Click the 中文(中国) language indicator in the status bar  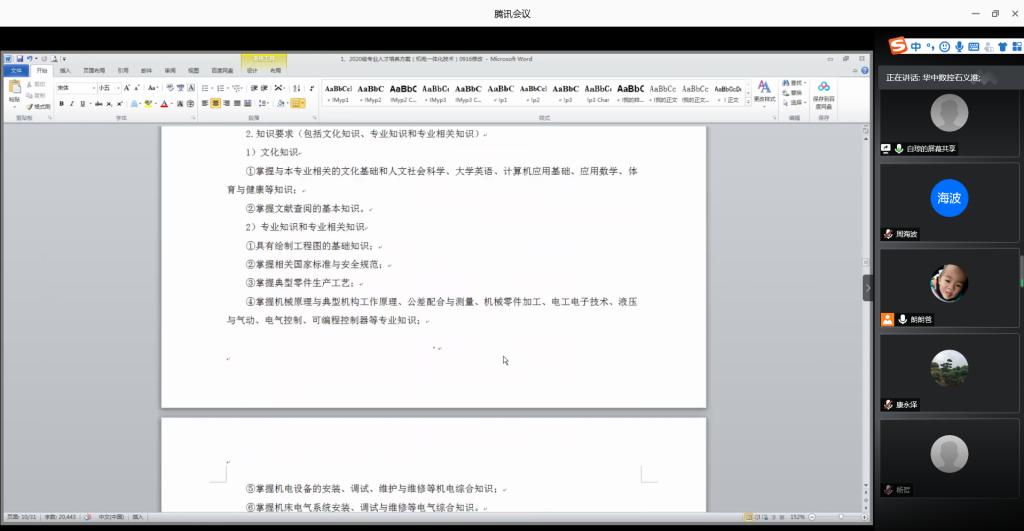click(x=111, y=517)
